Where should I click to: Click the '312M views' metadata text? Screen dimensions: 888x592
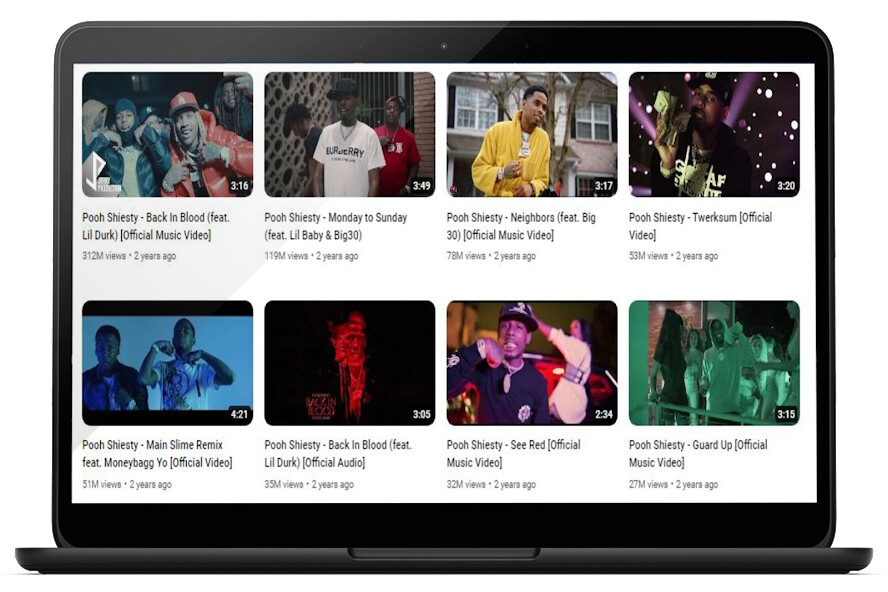(104, 256)
